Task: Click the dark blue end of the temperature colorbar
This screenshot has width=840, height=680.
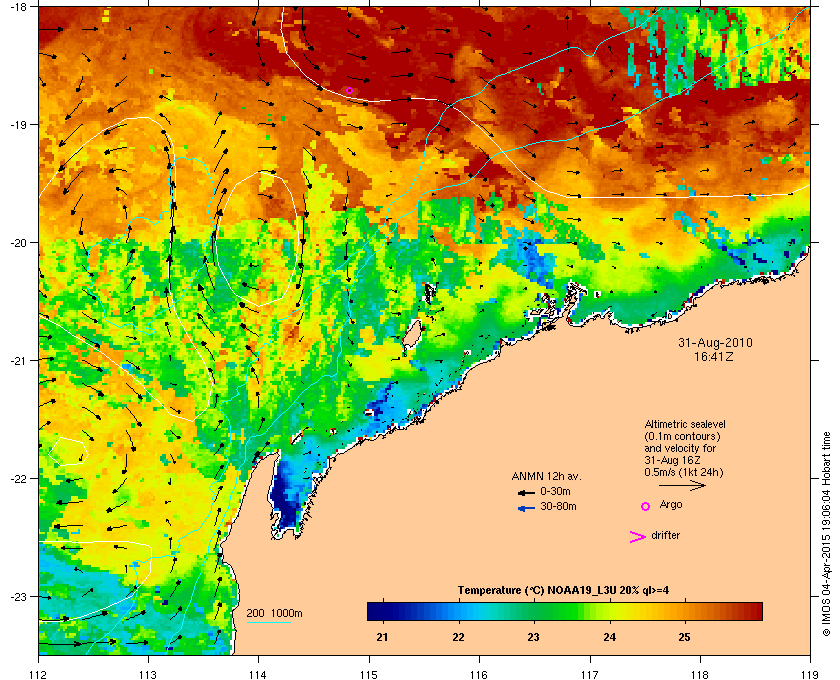Action: [x=375, y=611]
